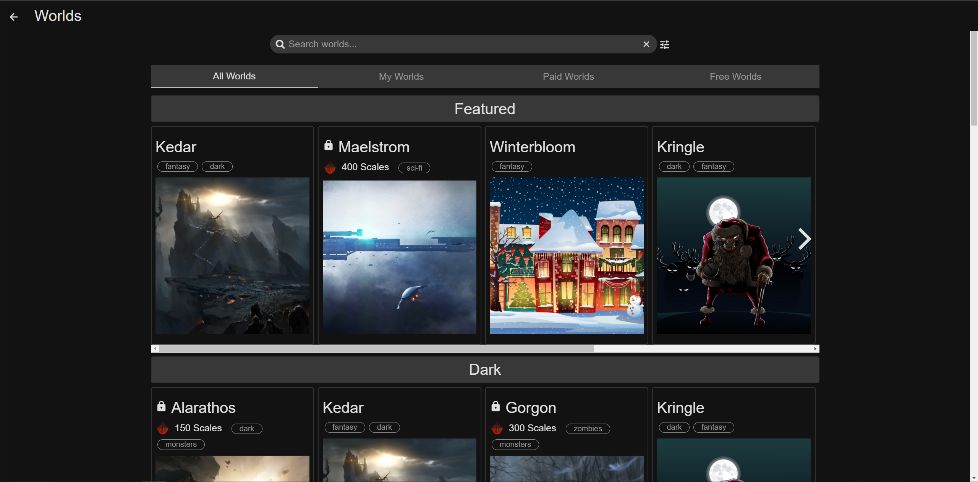Click the 300 Scales price text

pos(532,428)
